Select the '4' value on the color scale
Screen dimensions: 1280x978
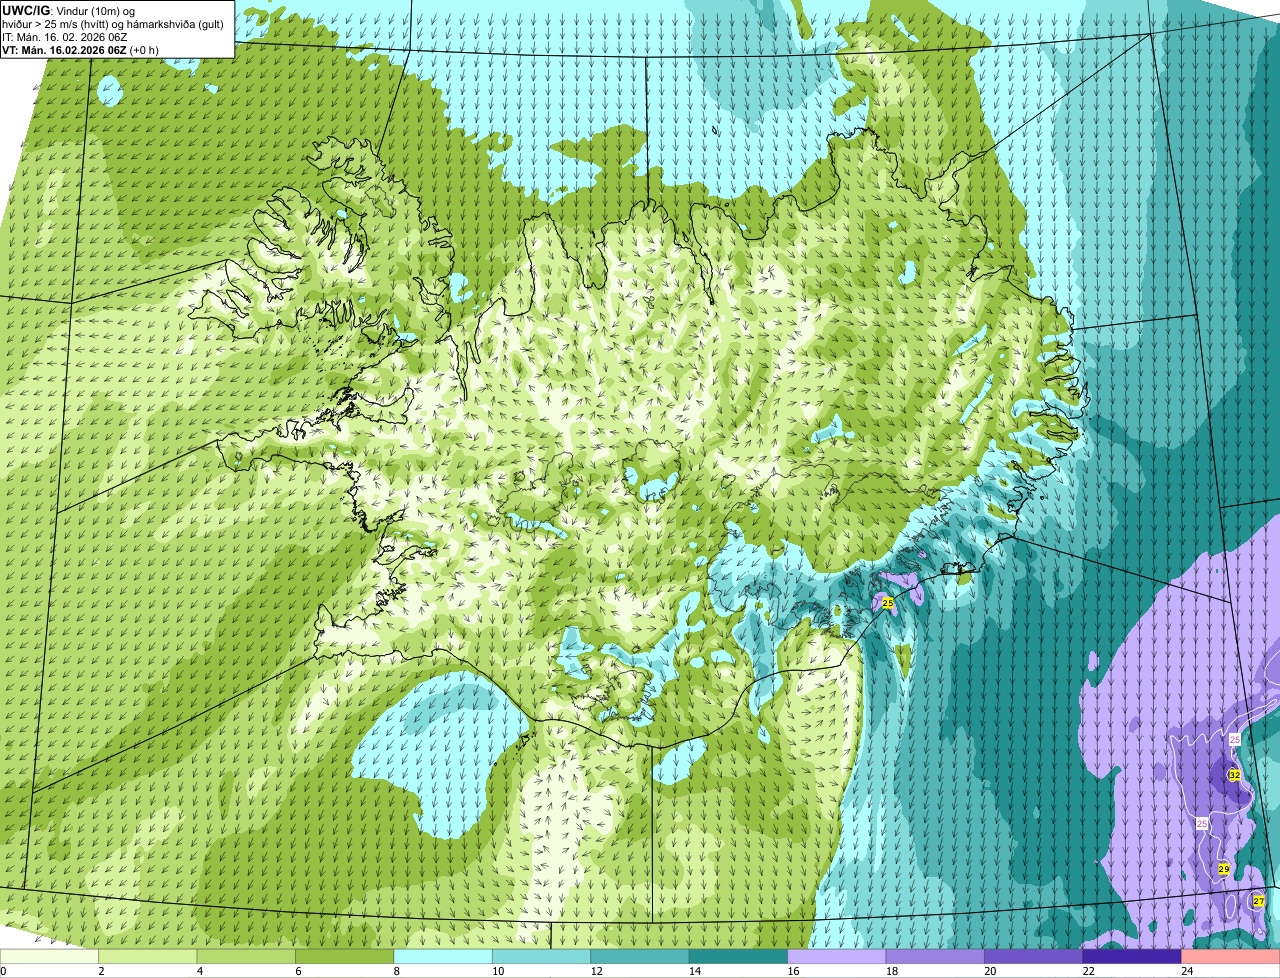(x=198, y=971)
